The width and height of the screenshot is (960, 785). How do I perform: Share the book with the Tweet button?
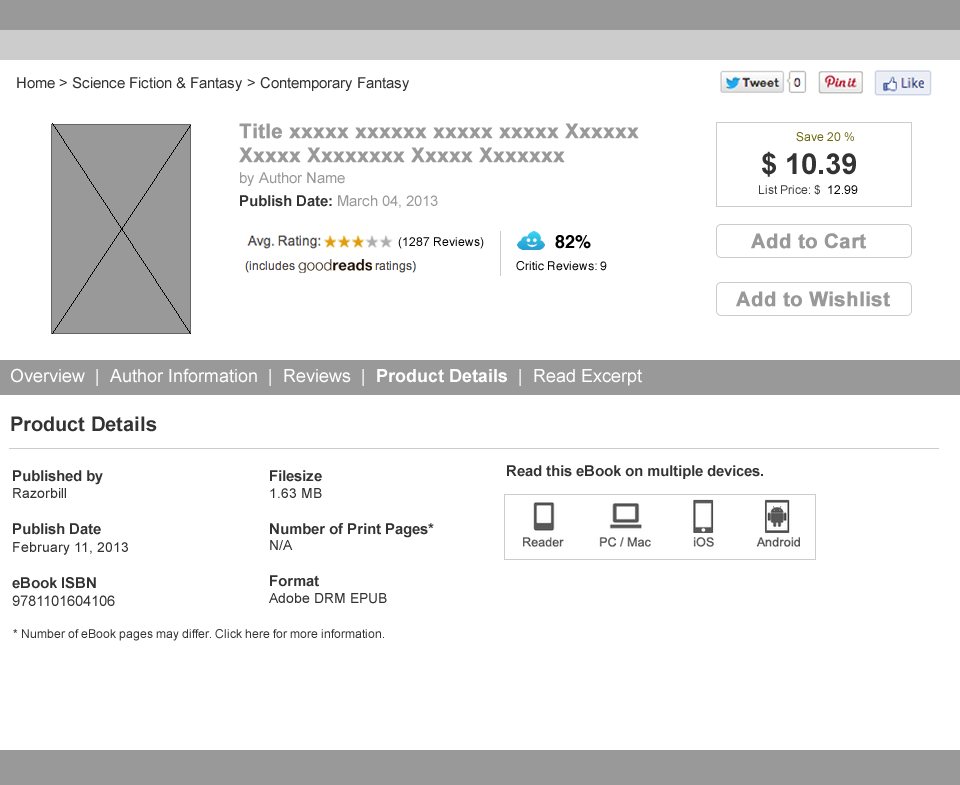tap(752, 83)
